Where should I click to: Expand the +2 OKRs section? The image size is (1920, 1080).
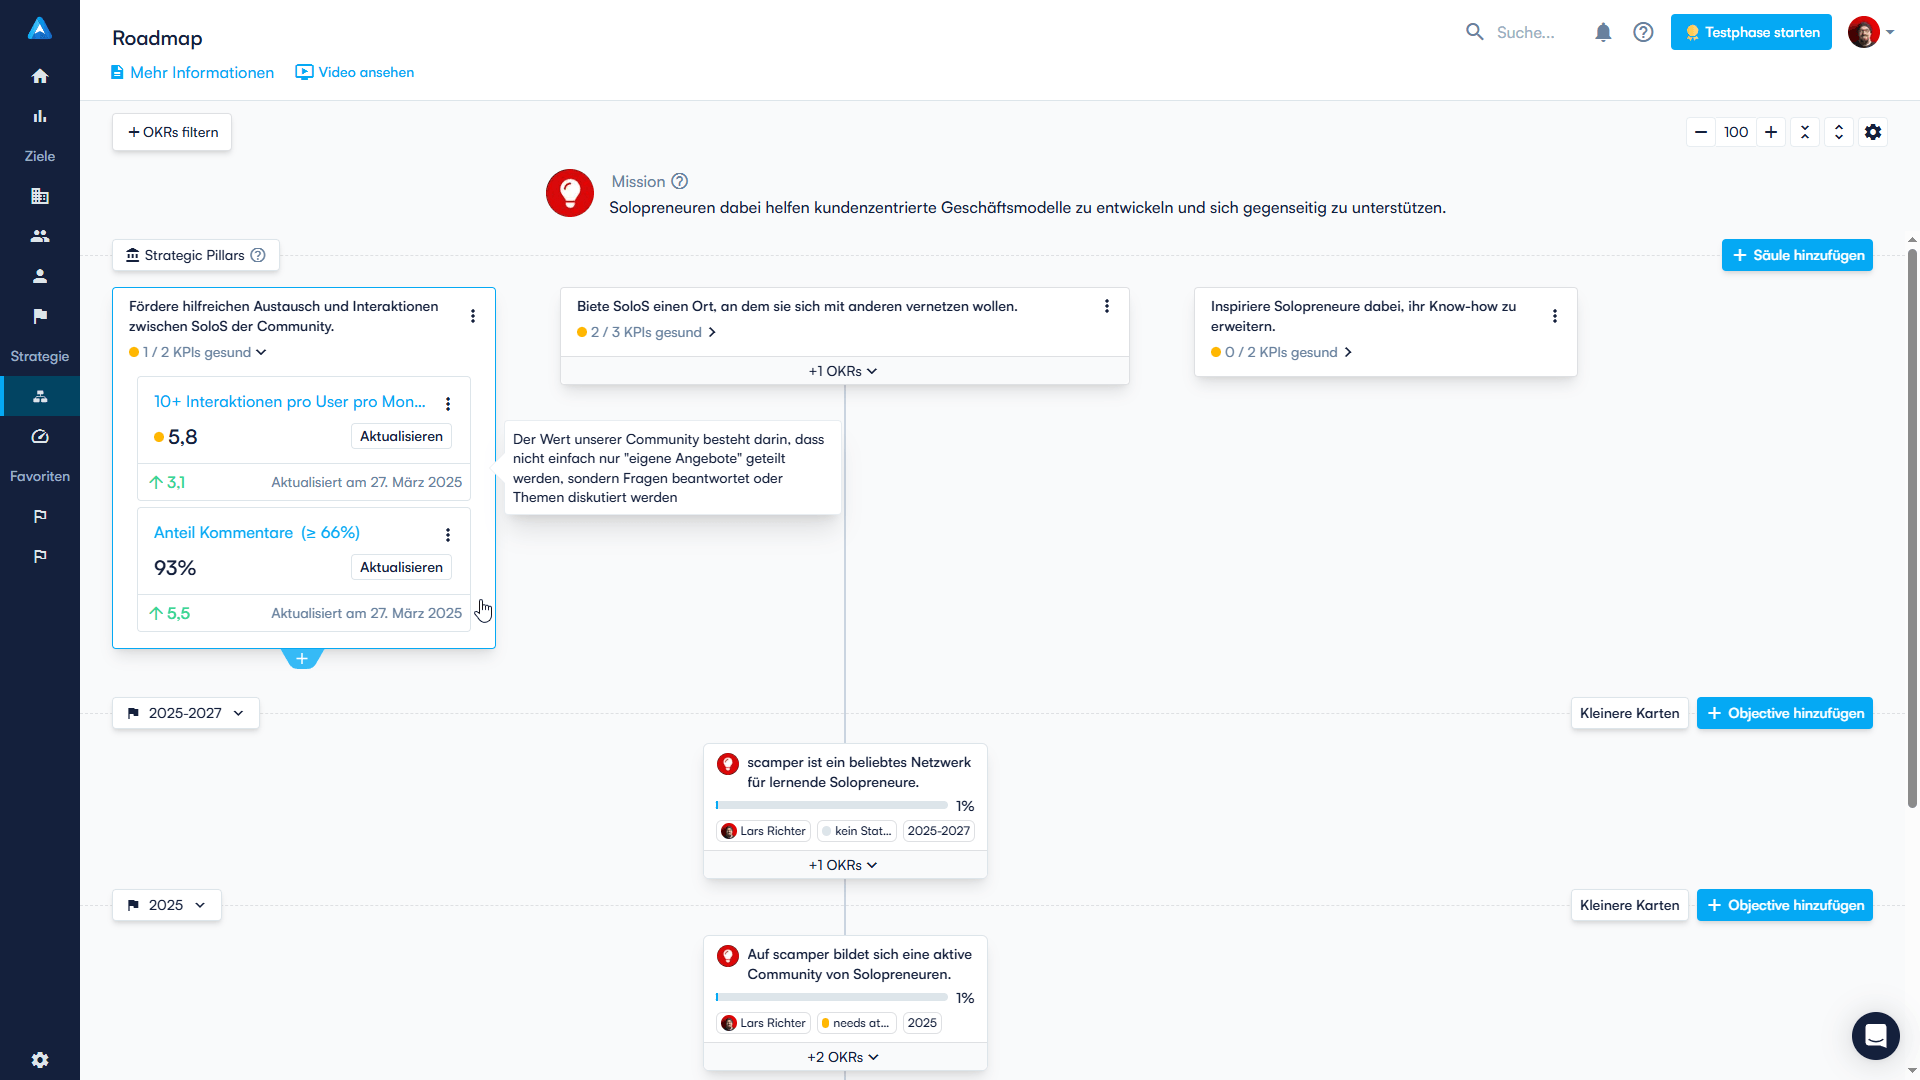point(843,1057)
